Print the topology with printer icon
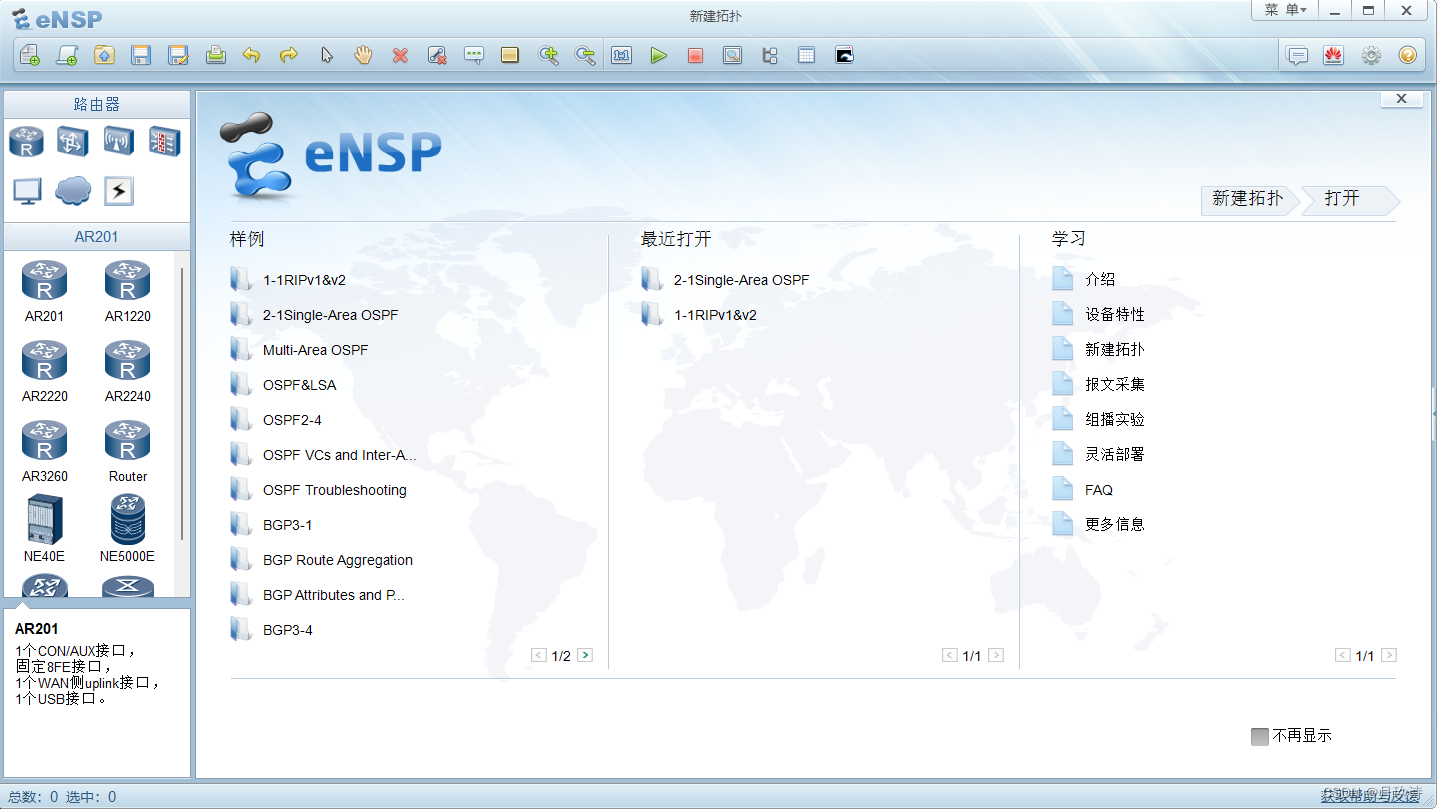This screenshot has width=1438, height=809. point(215,55)
